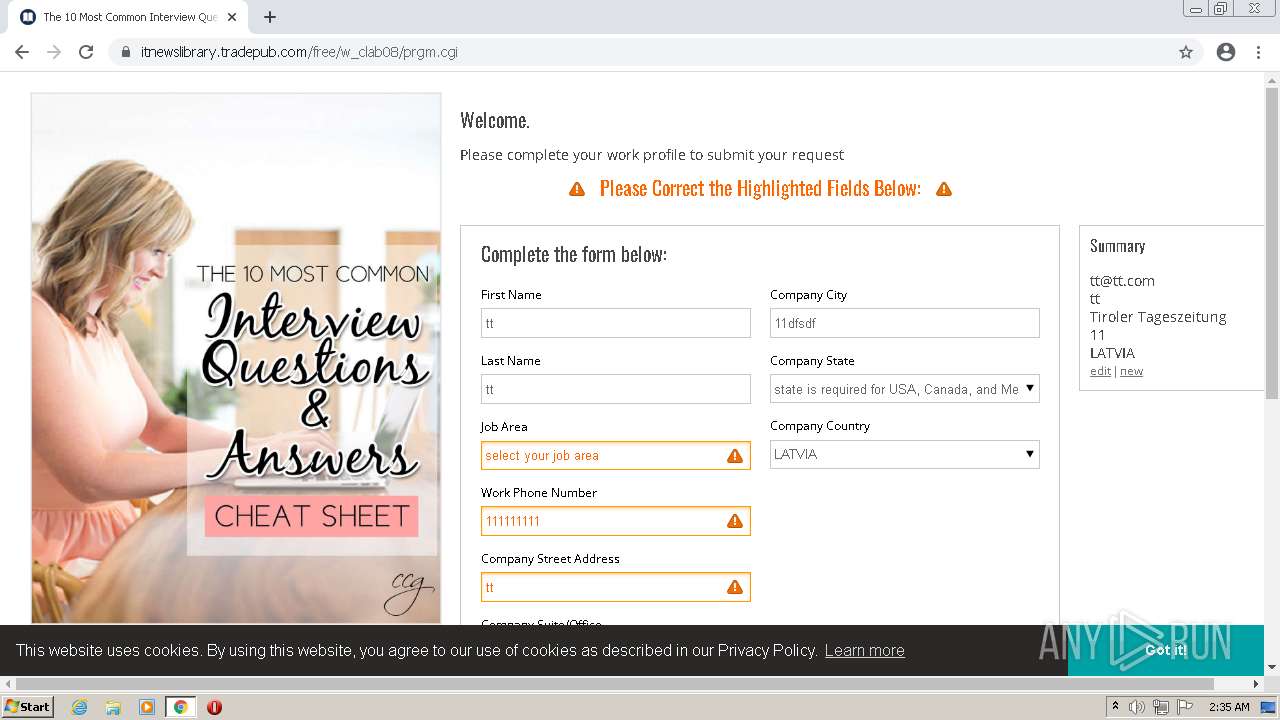Click the 2:35 AM clock
1280x720 pixels.
pos(1229,707)
